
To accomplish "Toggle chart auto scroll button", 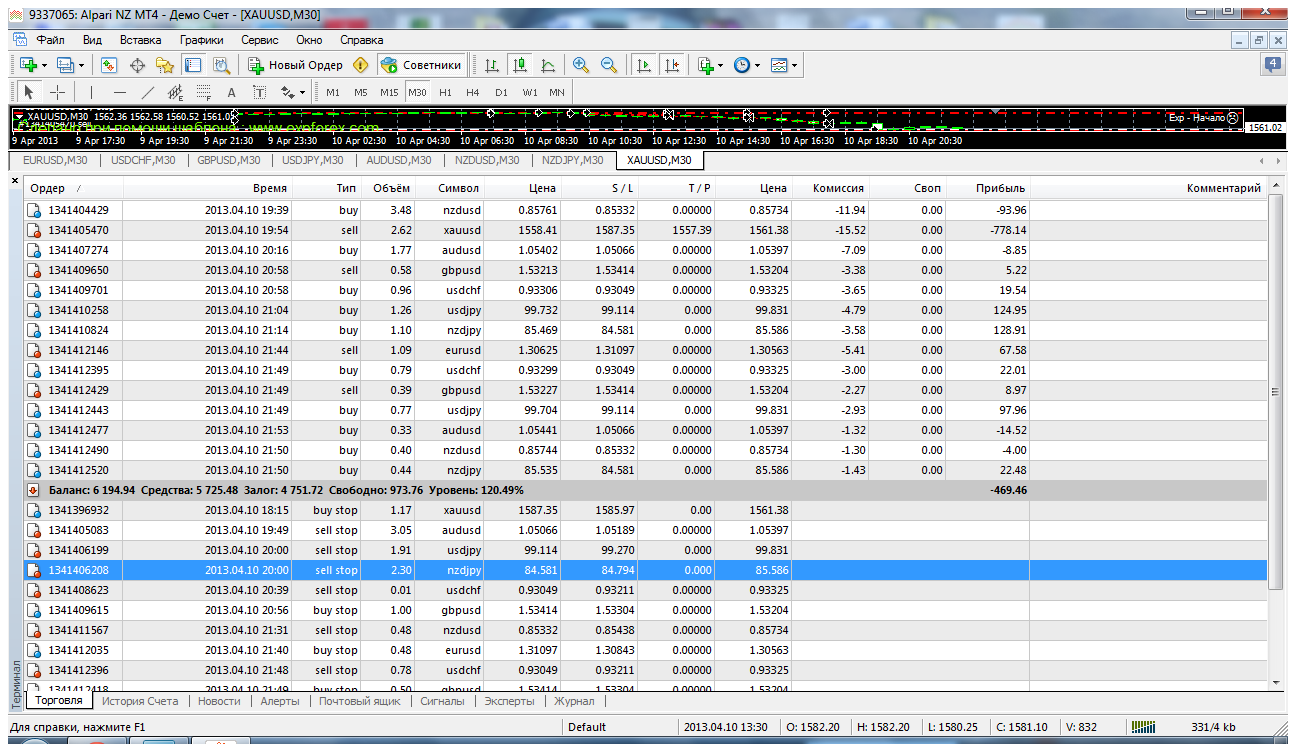I will coord(643,65).
